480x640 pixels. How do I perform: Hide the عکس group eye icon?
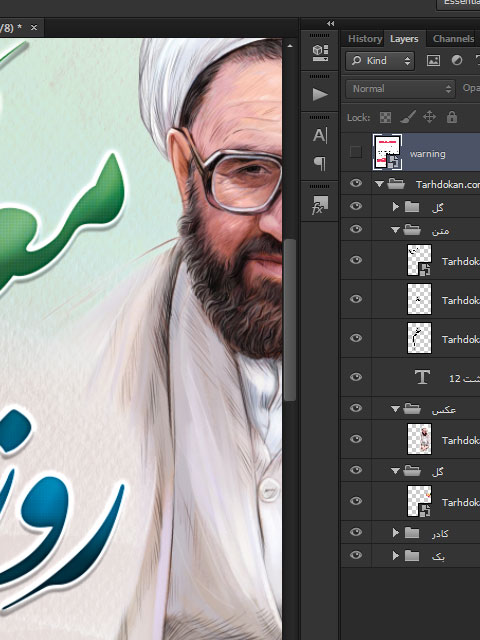(356, 408)
